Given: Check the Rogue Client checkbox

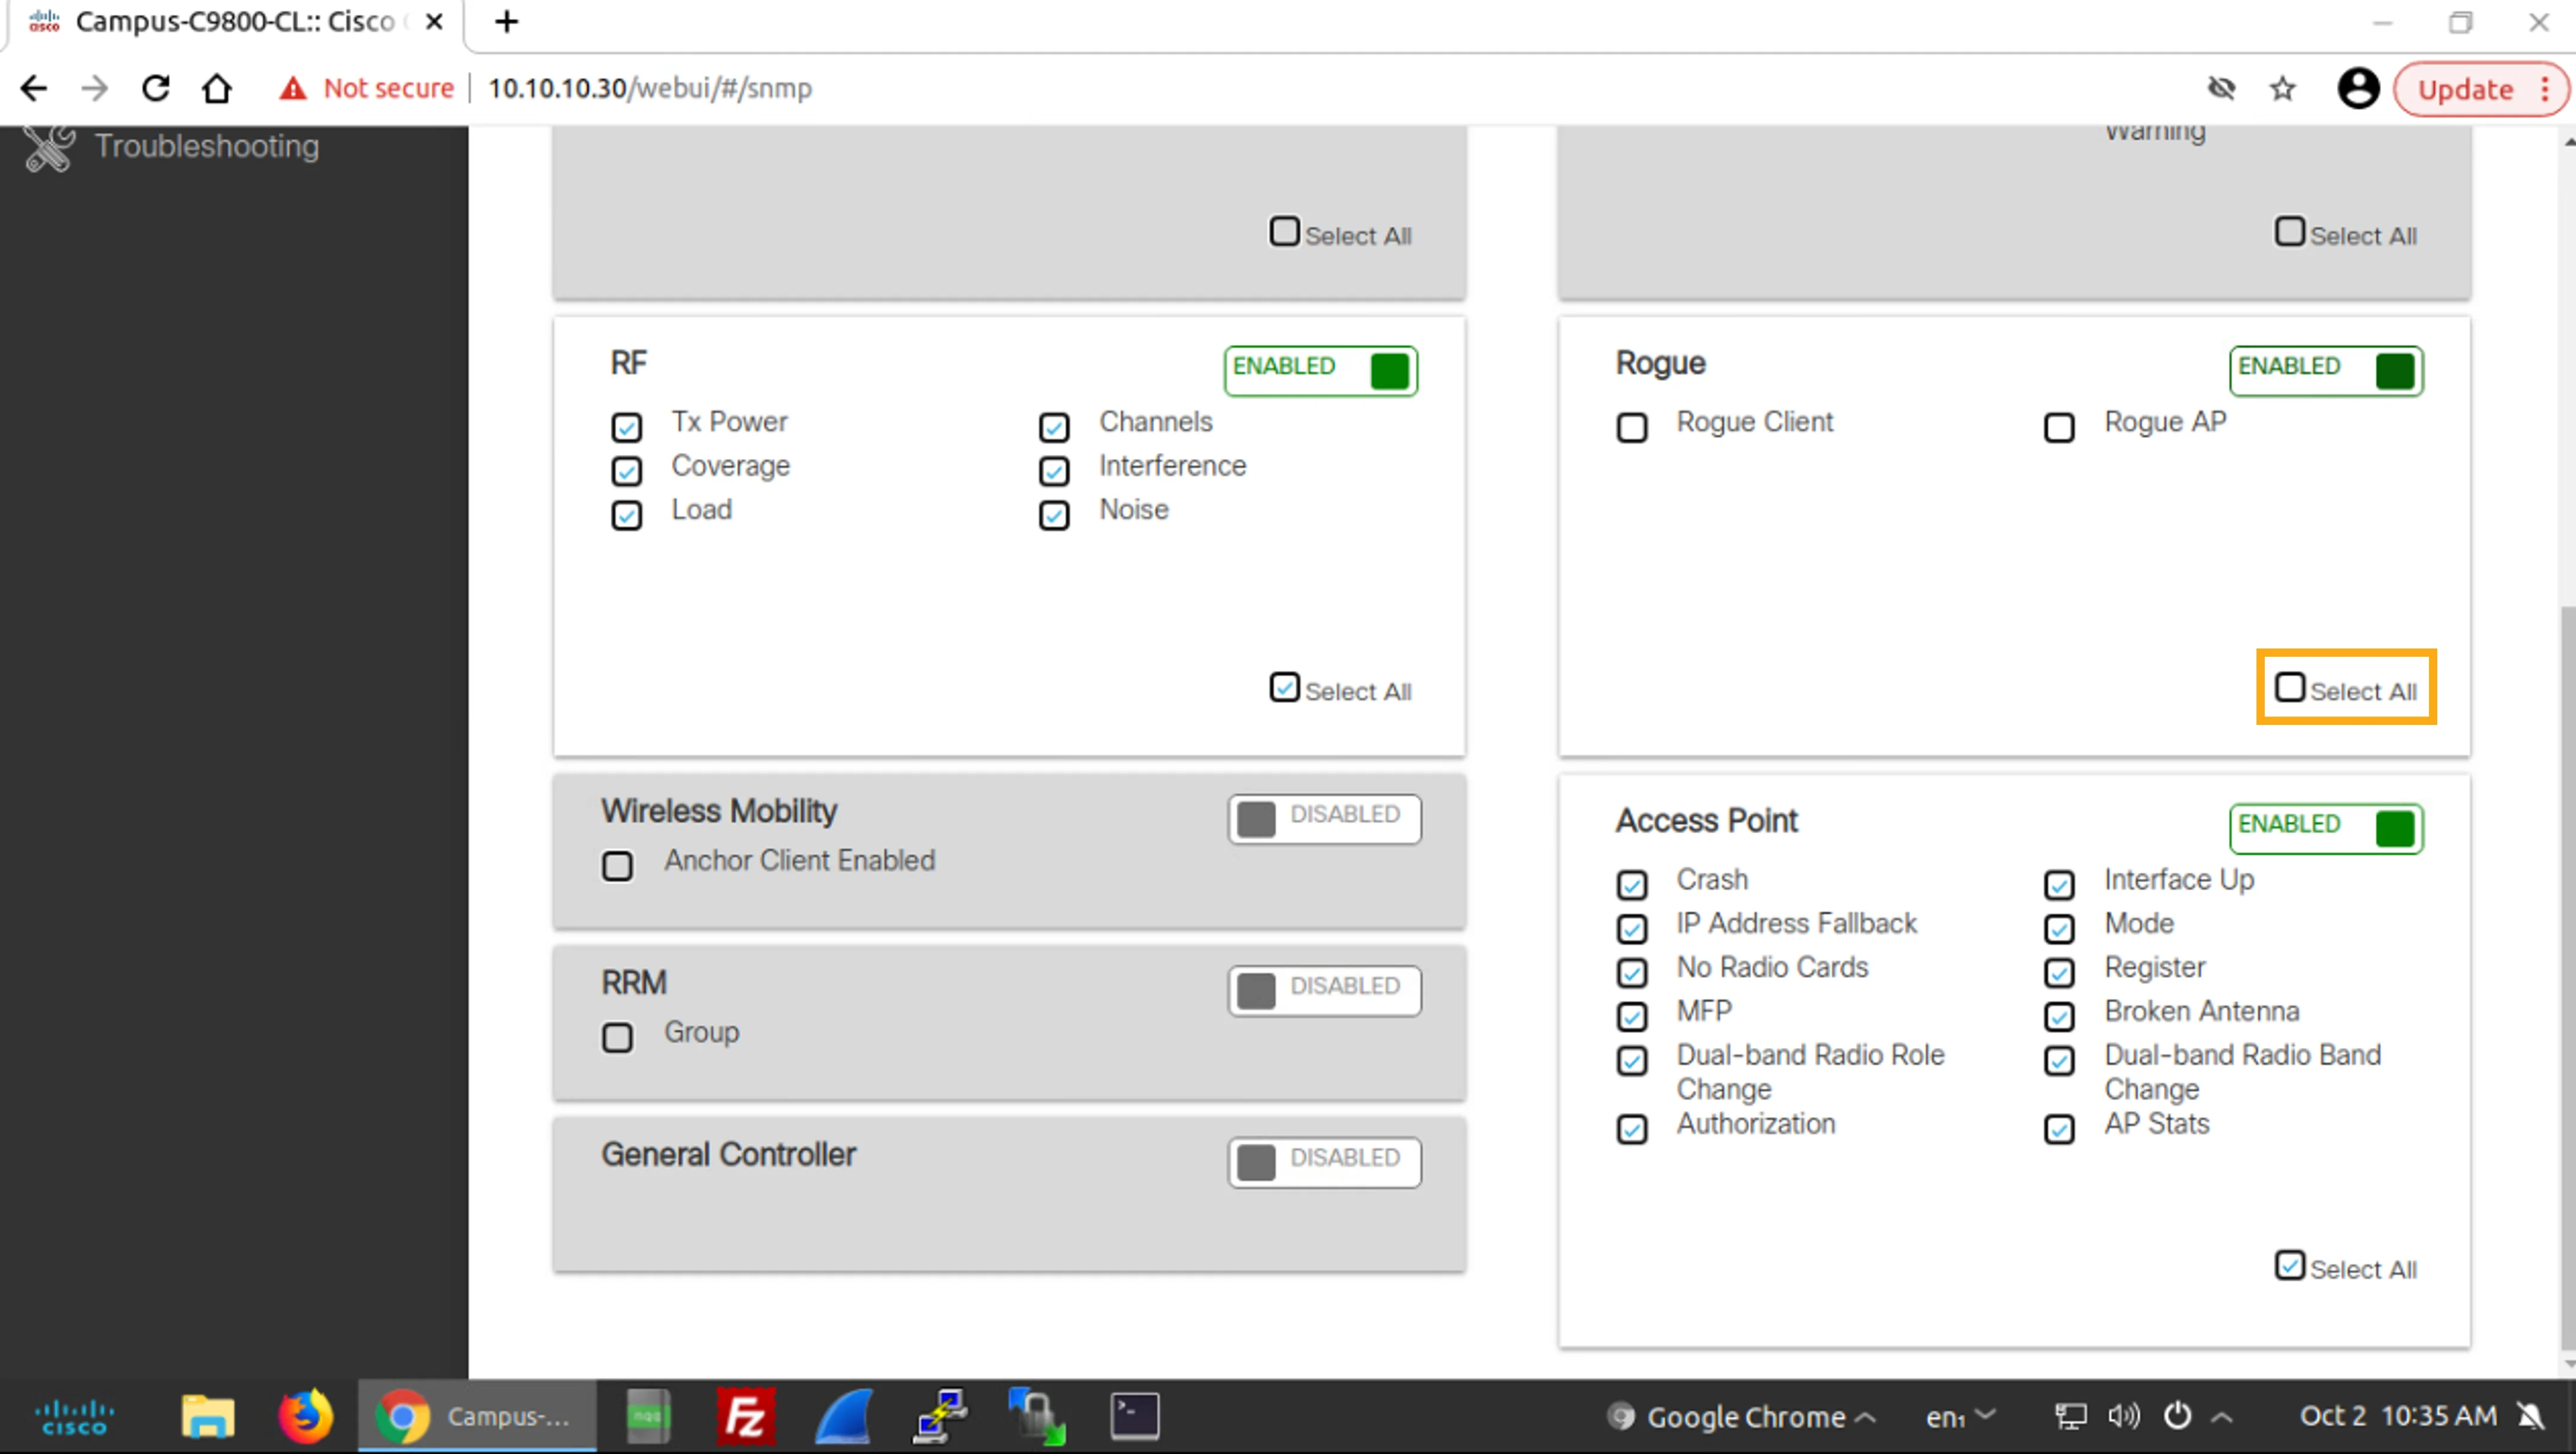Looking at the screenshot, I should coord(1632,427).
